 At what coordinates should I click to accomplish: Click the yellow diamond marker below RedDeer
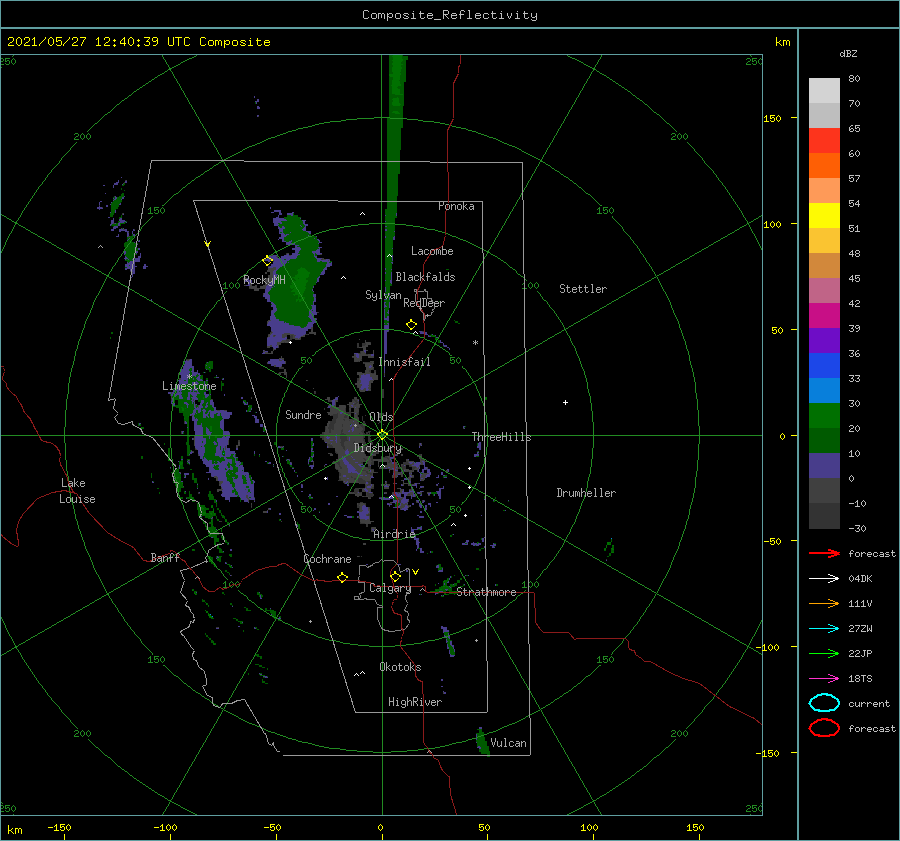411,325
